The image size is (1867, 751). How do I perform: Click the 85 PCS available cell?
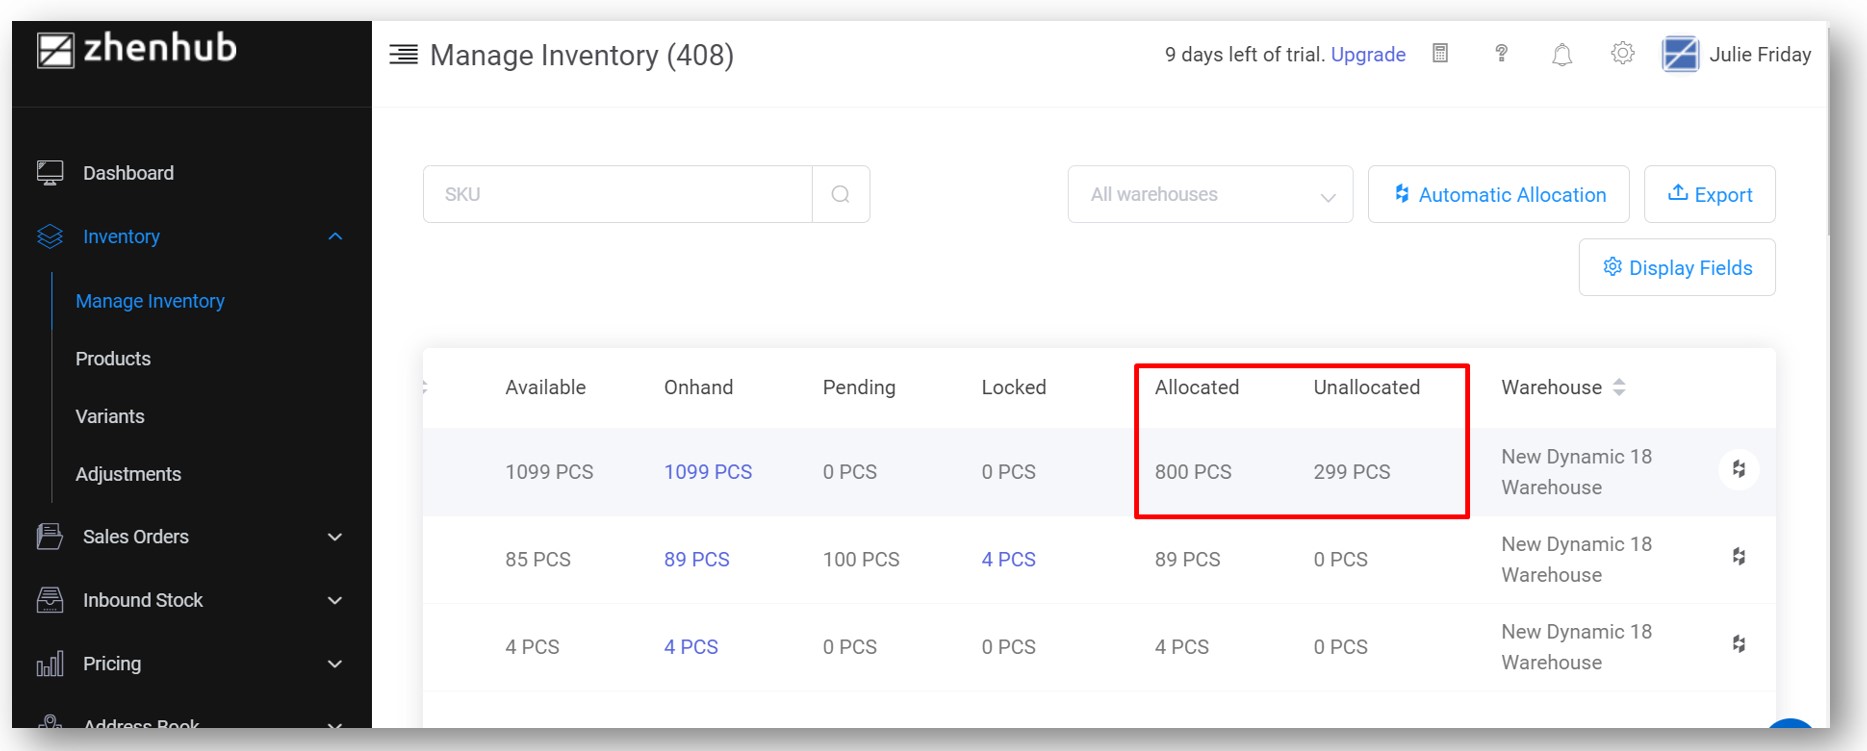[538, 559]
